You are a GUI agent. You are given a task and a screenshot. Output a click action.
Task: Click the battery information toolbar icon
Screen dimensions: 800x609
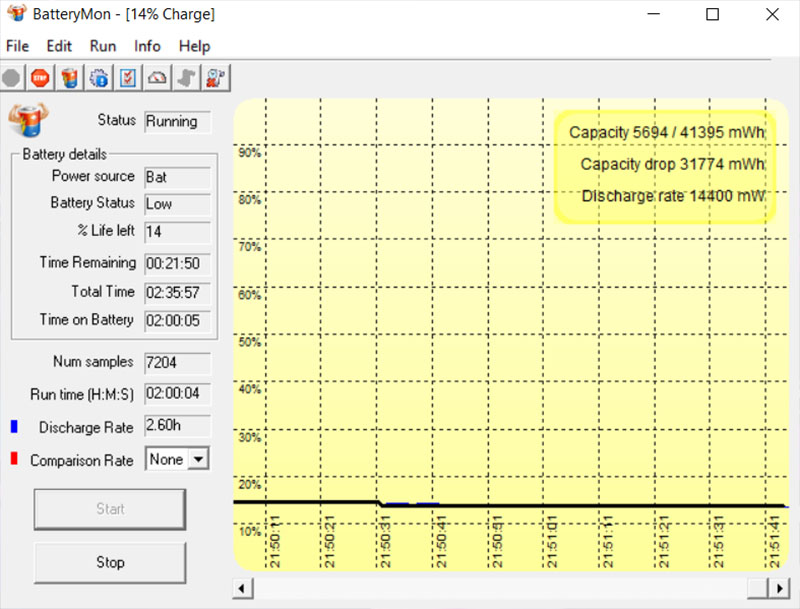[69, 77]
